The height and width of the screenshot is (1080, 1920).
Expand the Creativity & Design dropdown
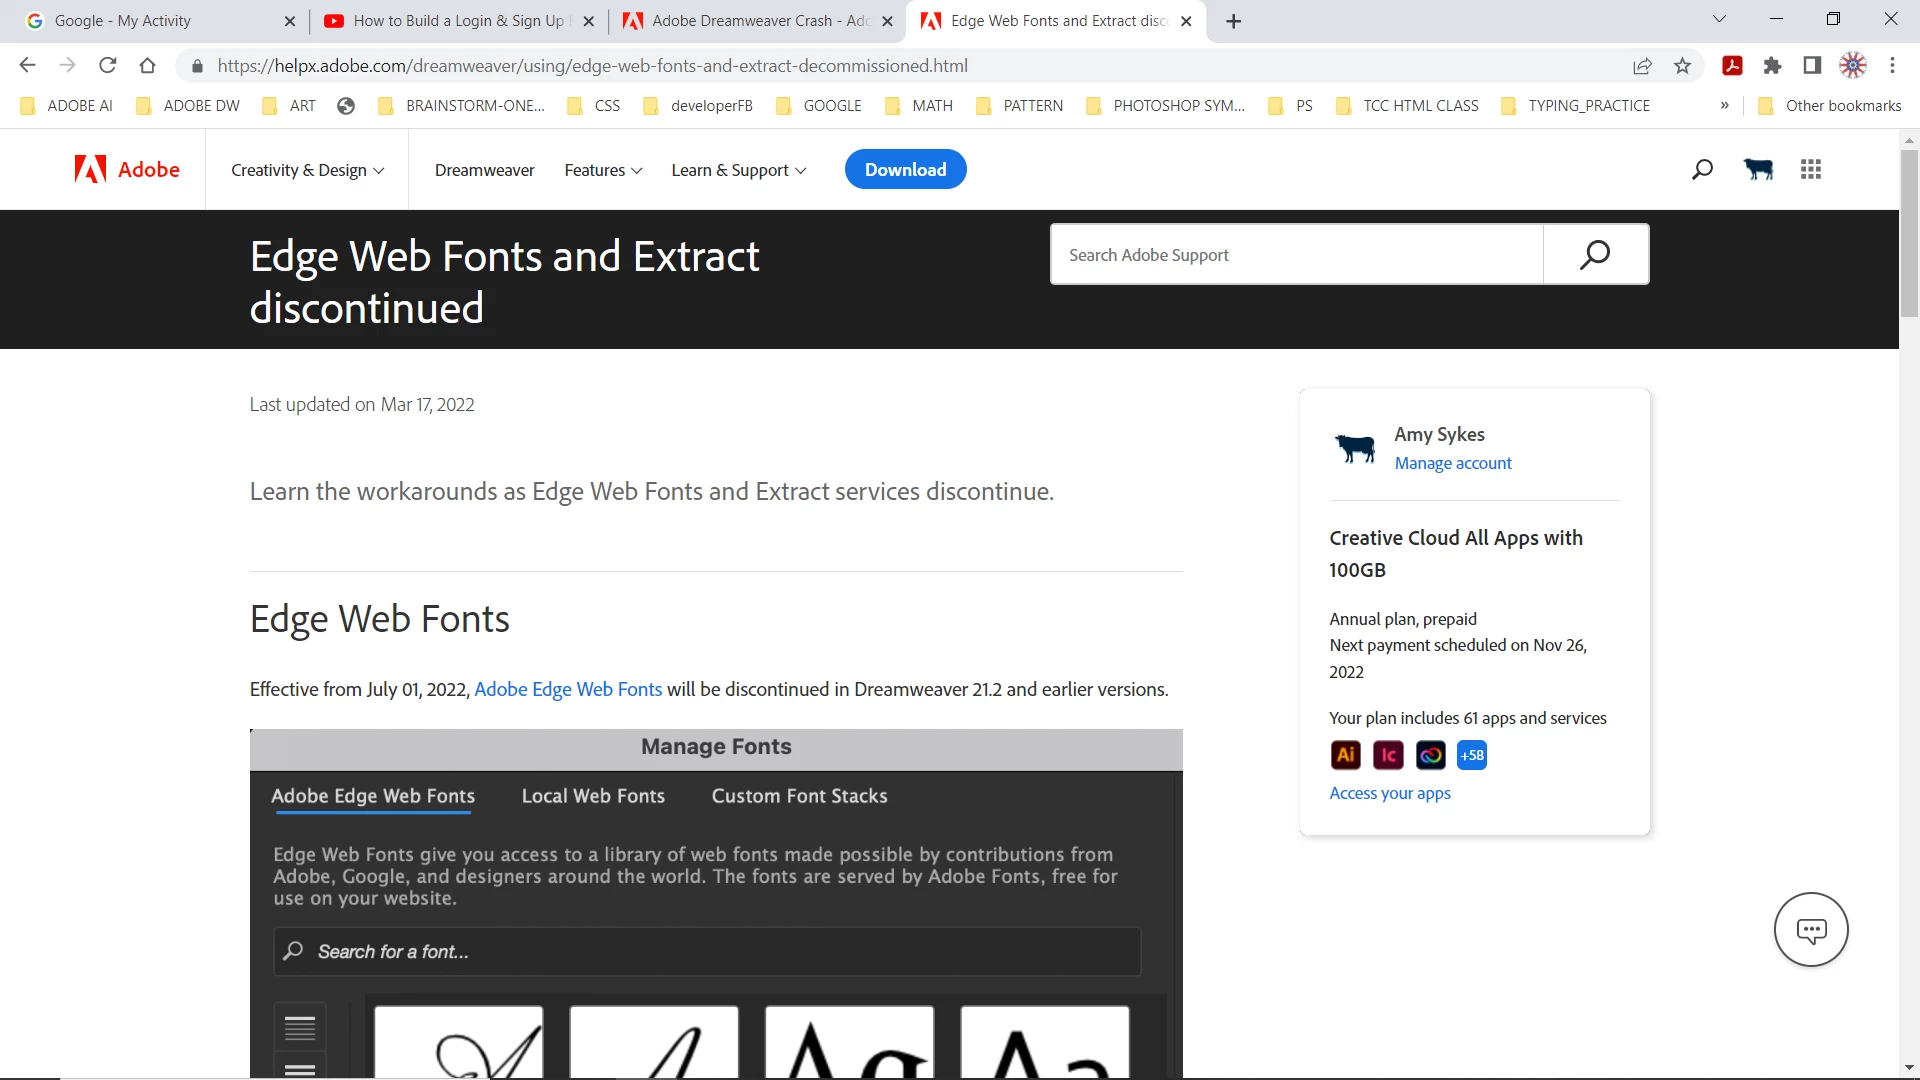point(307,170)
